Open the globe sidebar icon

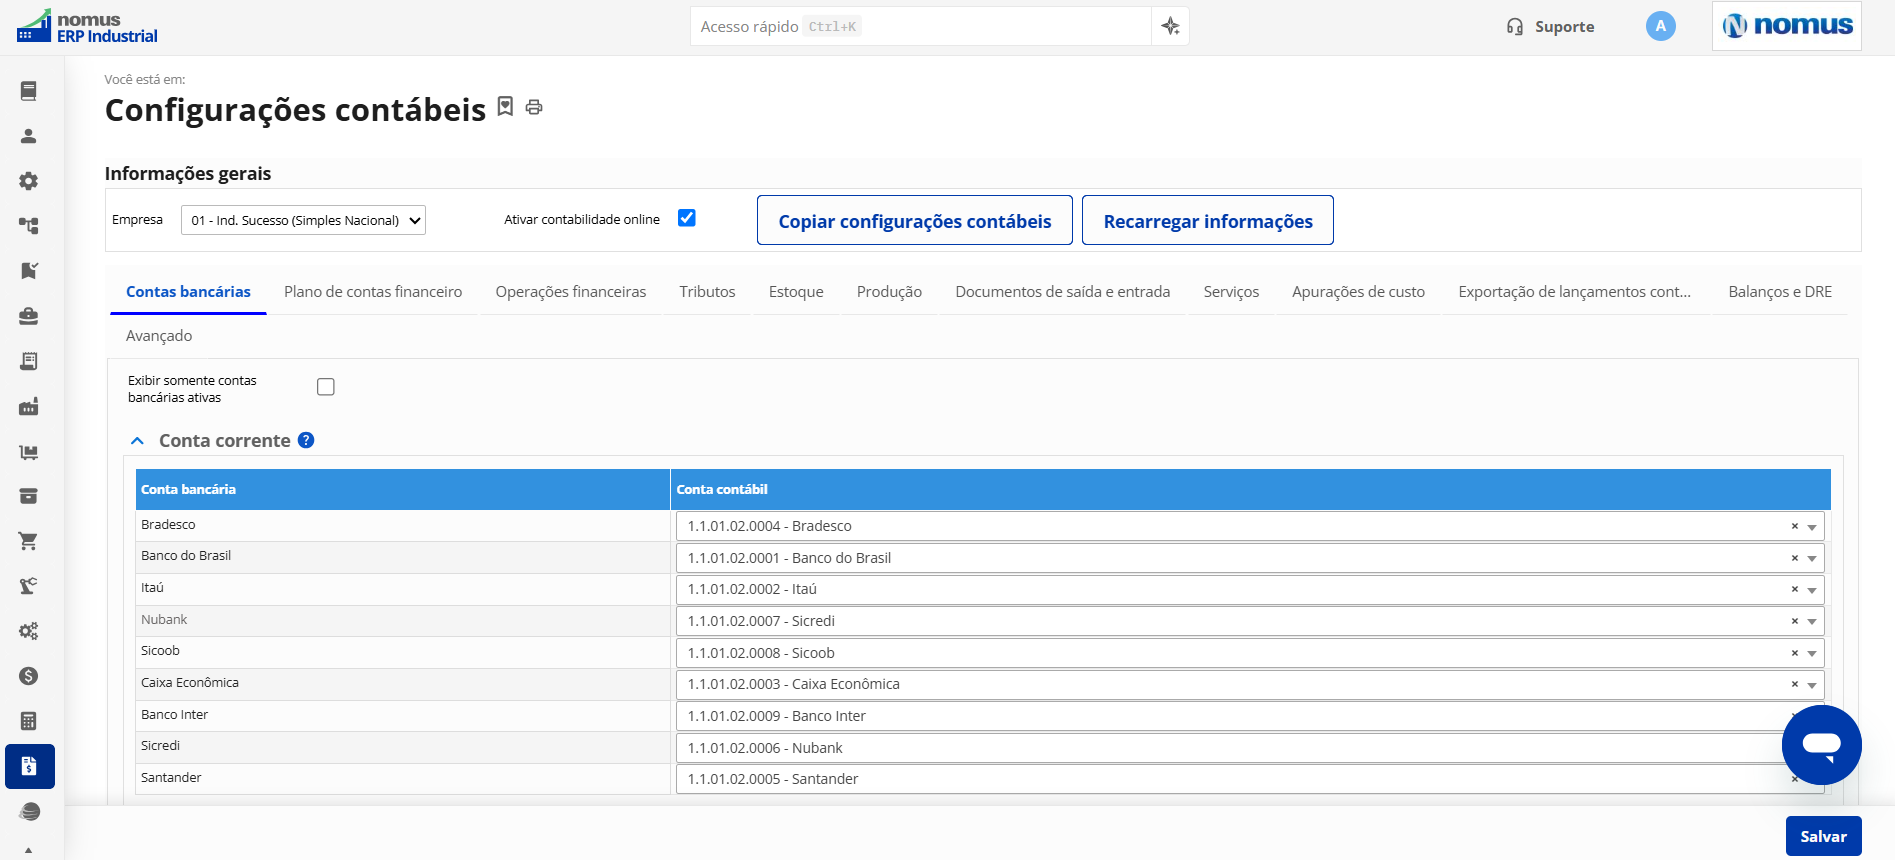click(x=29, y=812)
